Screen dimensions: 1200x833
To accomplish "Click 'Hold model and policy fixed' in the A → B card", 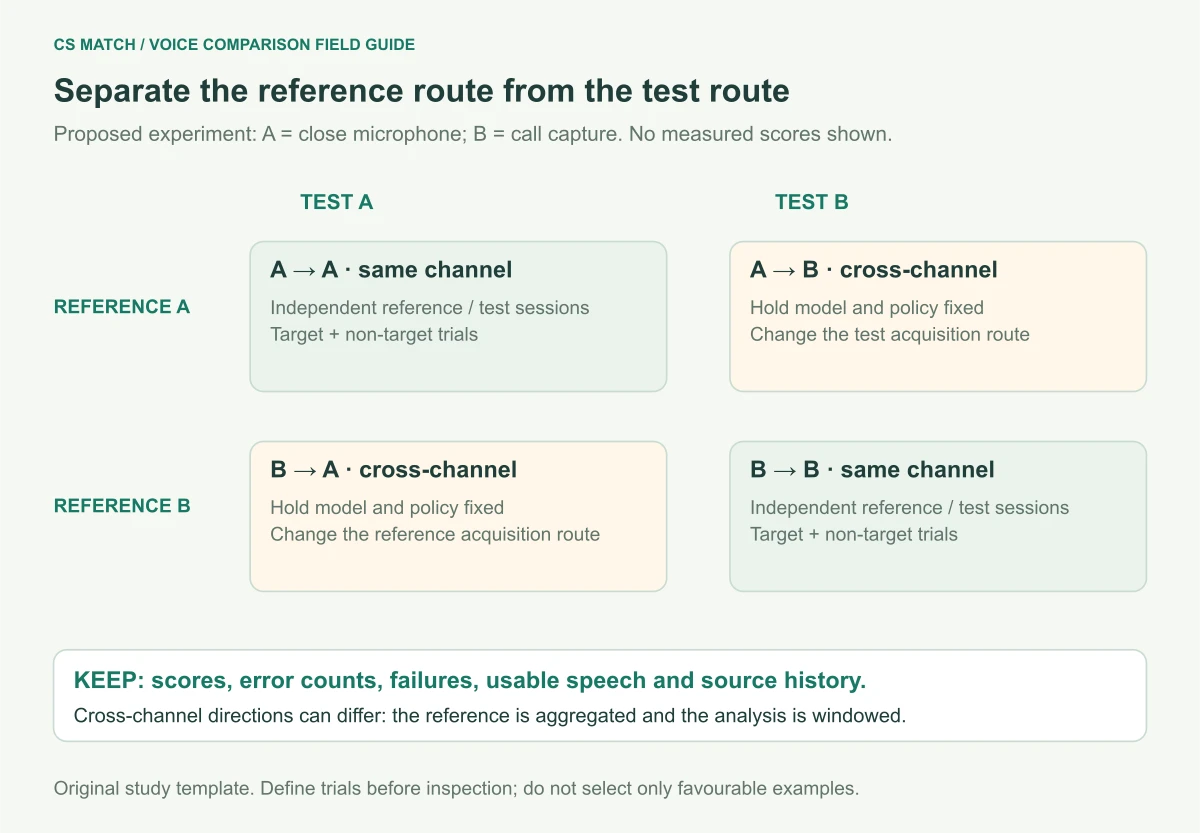I will [867, 308].
